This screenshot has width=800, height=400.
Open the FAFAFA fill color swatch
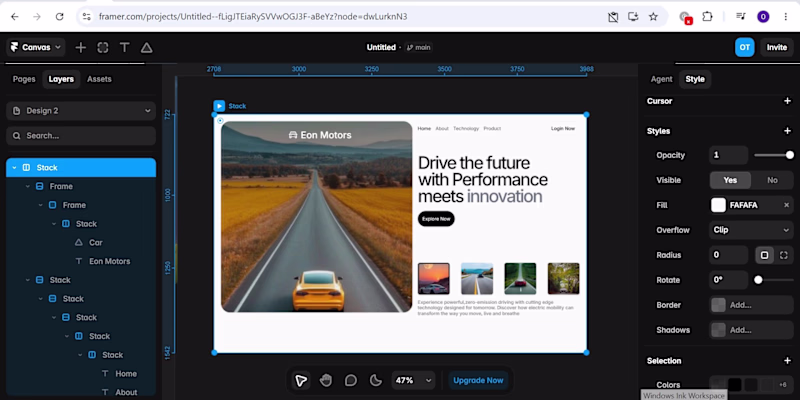[x=718, y=205]
